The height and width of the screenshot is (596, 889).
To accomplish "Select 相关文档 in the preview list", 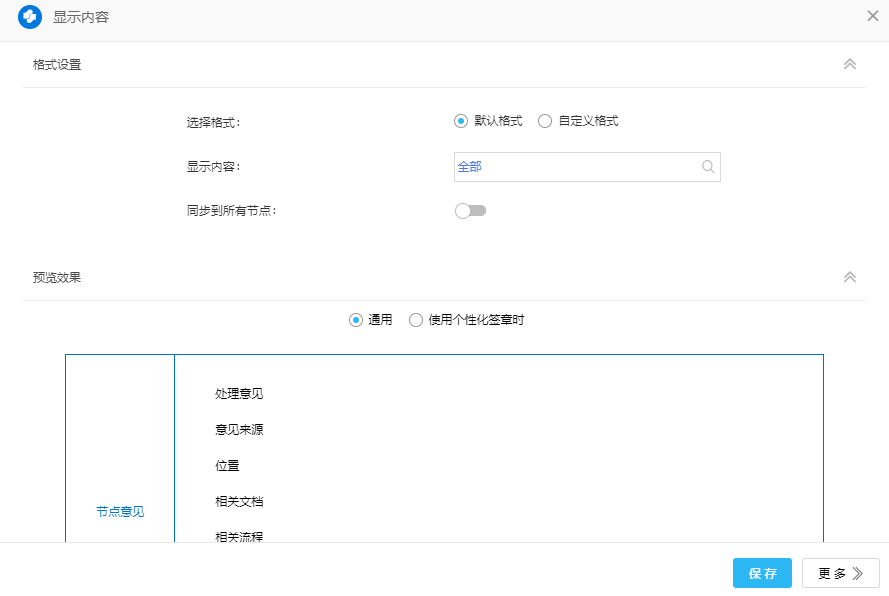I will click(x=239, y=502).
